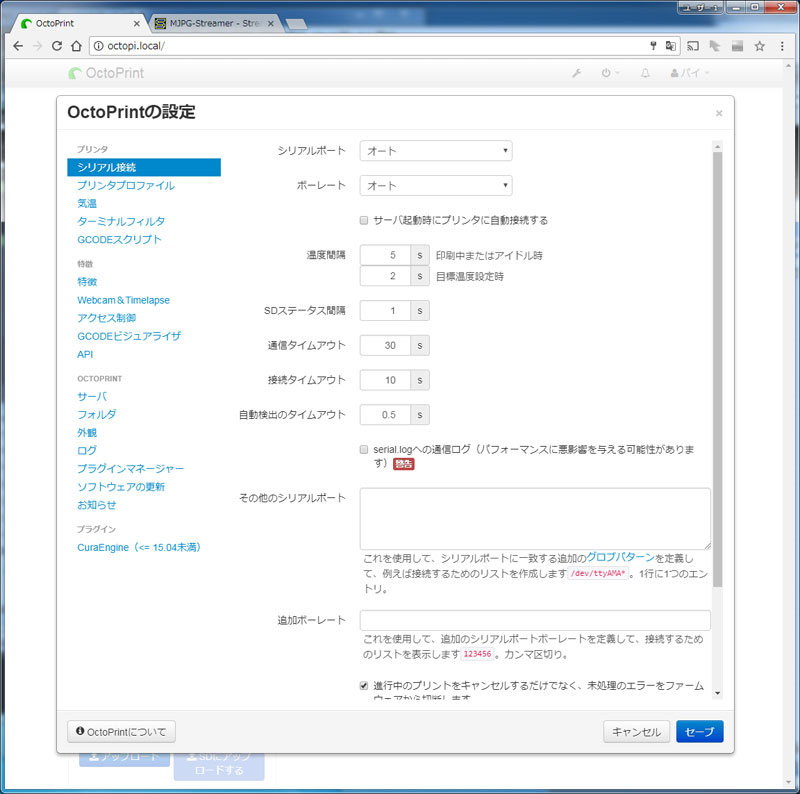The image size is (800, 794).
Task: Open プラグインマネージャー settings
Action: [131, 468]
